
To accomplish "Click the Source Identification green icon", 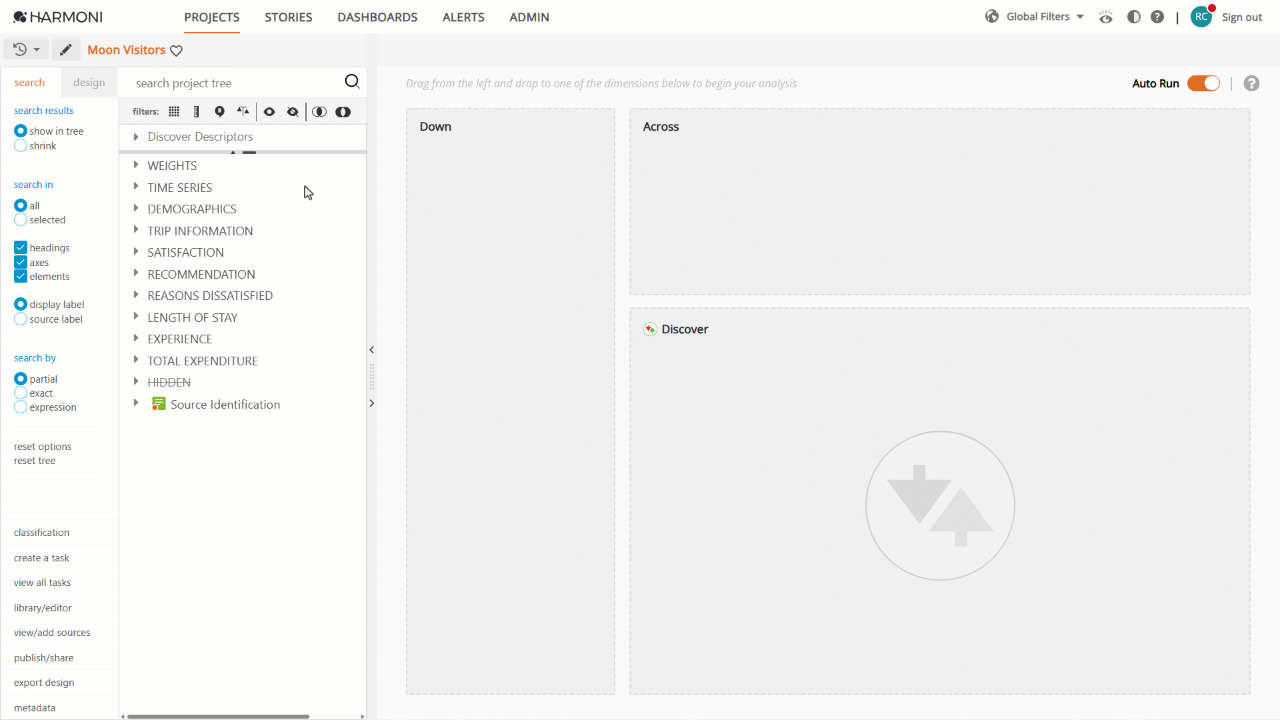I will pyautogui.click(x=159, y=404).
